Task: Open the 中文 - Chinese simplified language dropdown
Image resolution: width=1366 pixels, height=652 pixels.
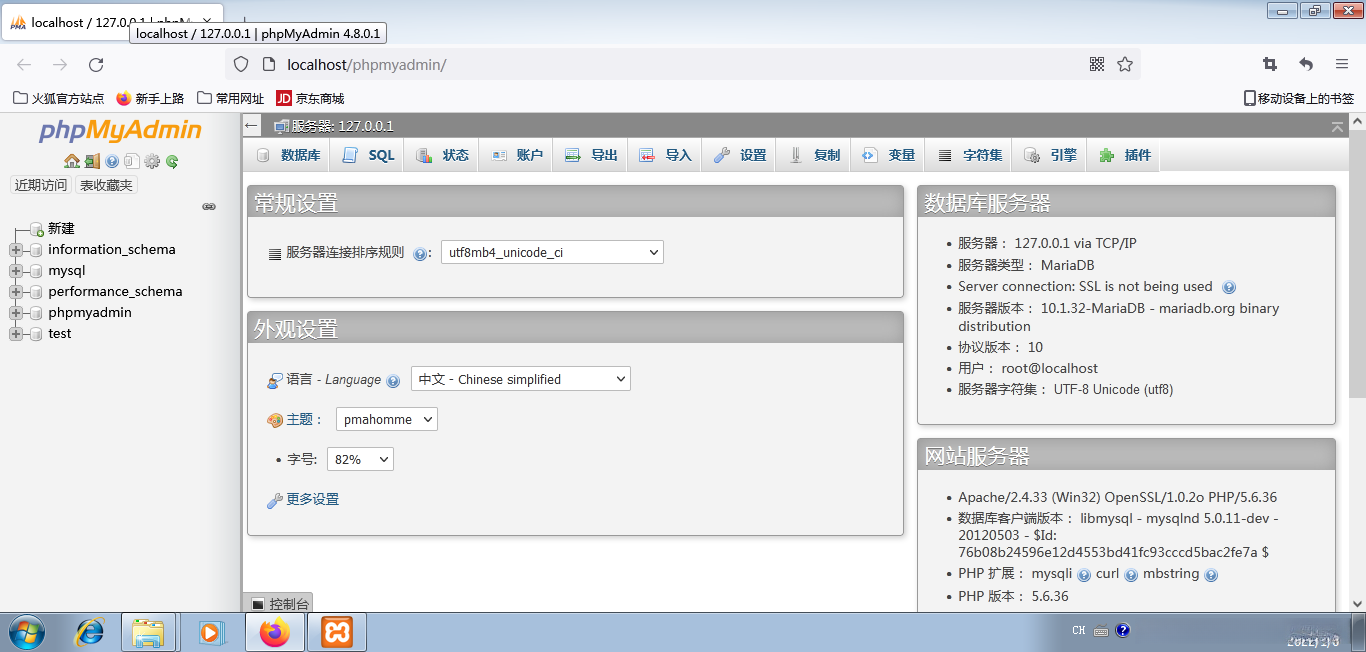Action: pos(521,379)
